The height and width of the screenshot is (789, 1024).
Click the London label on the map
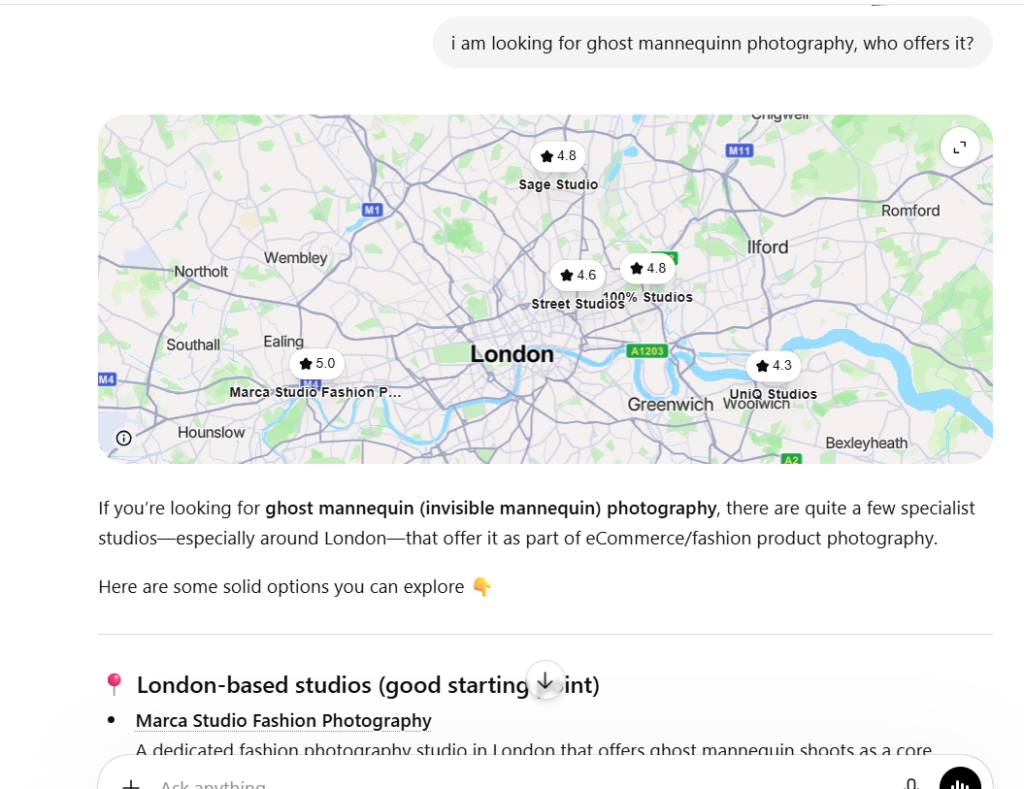(512, 354)
